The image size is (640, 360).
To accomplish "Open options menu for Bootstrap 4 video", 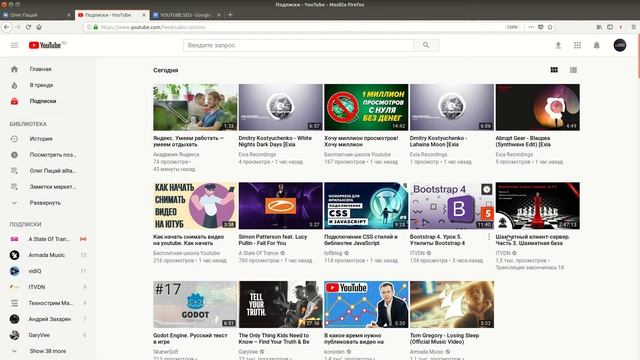I will pos(489,237).
